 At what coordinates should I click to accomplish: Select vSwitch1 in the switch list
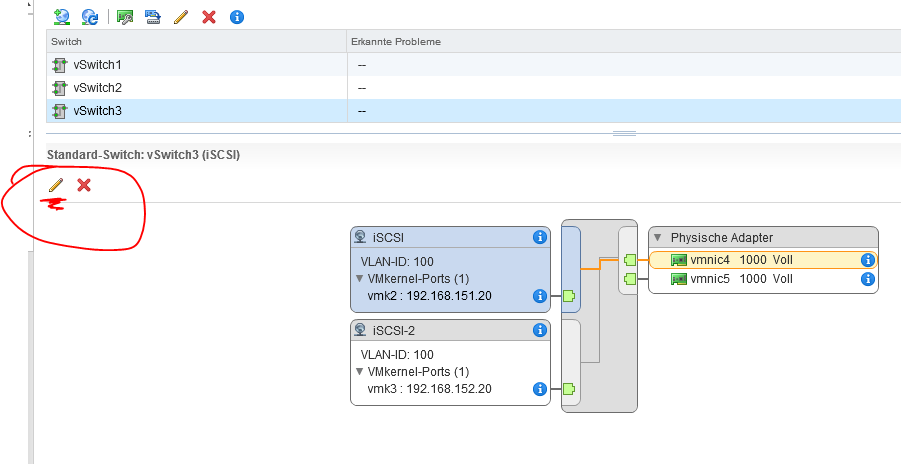point(98,65)
